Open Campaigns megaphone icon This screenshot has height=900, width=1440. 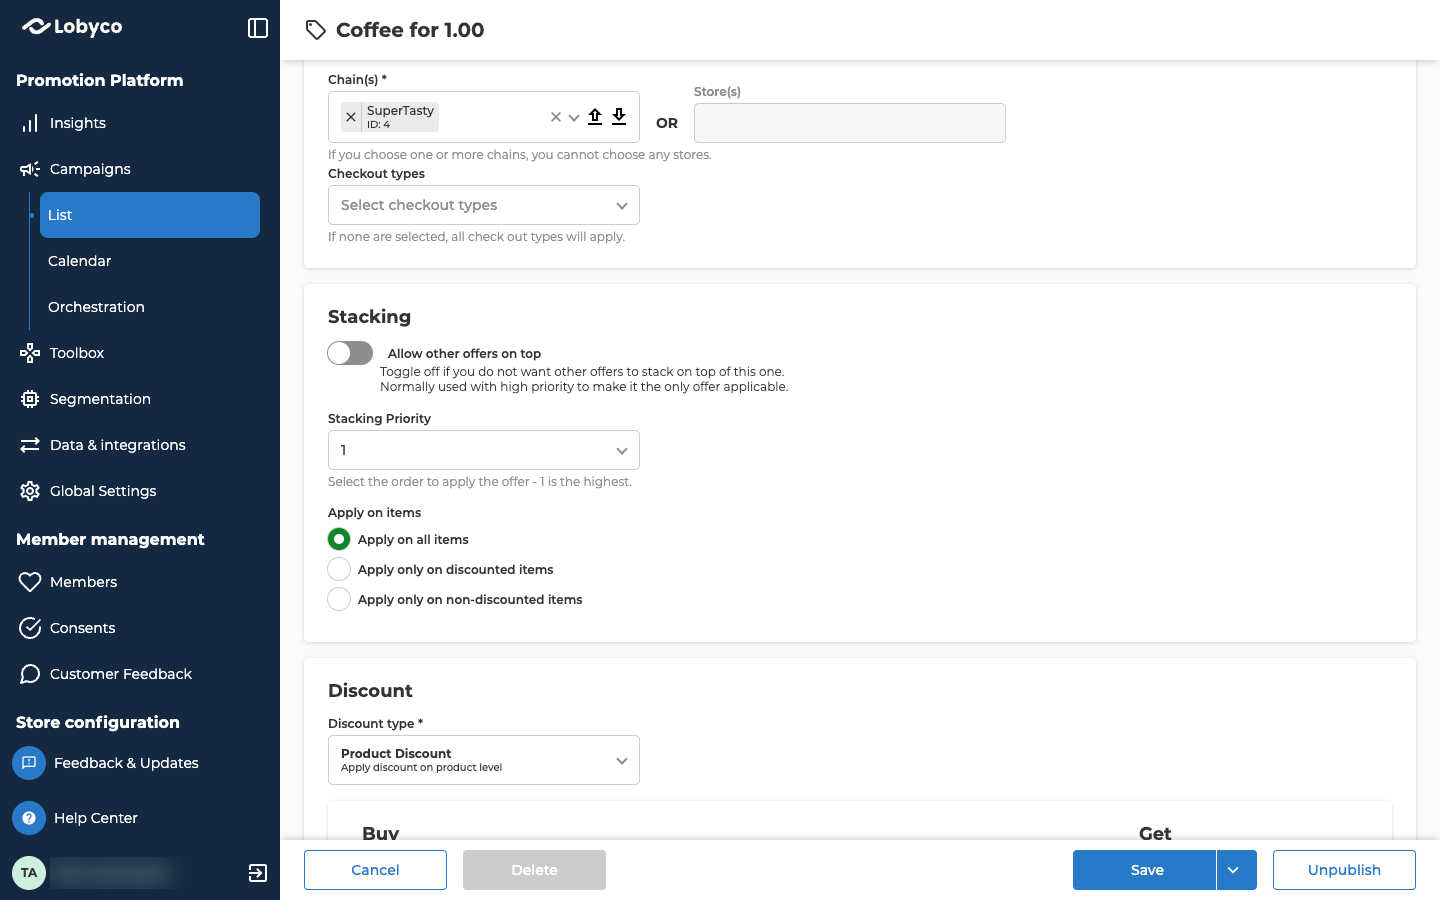30,169
